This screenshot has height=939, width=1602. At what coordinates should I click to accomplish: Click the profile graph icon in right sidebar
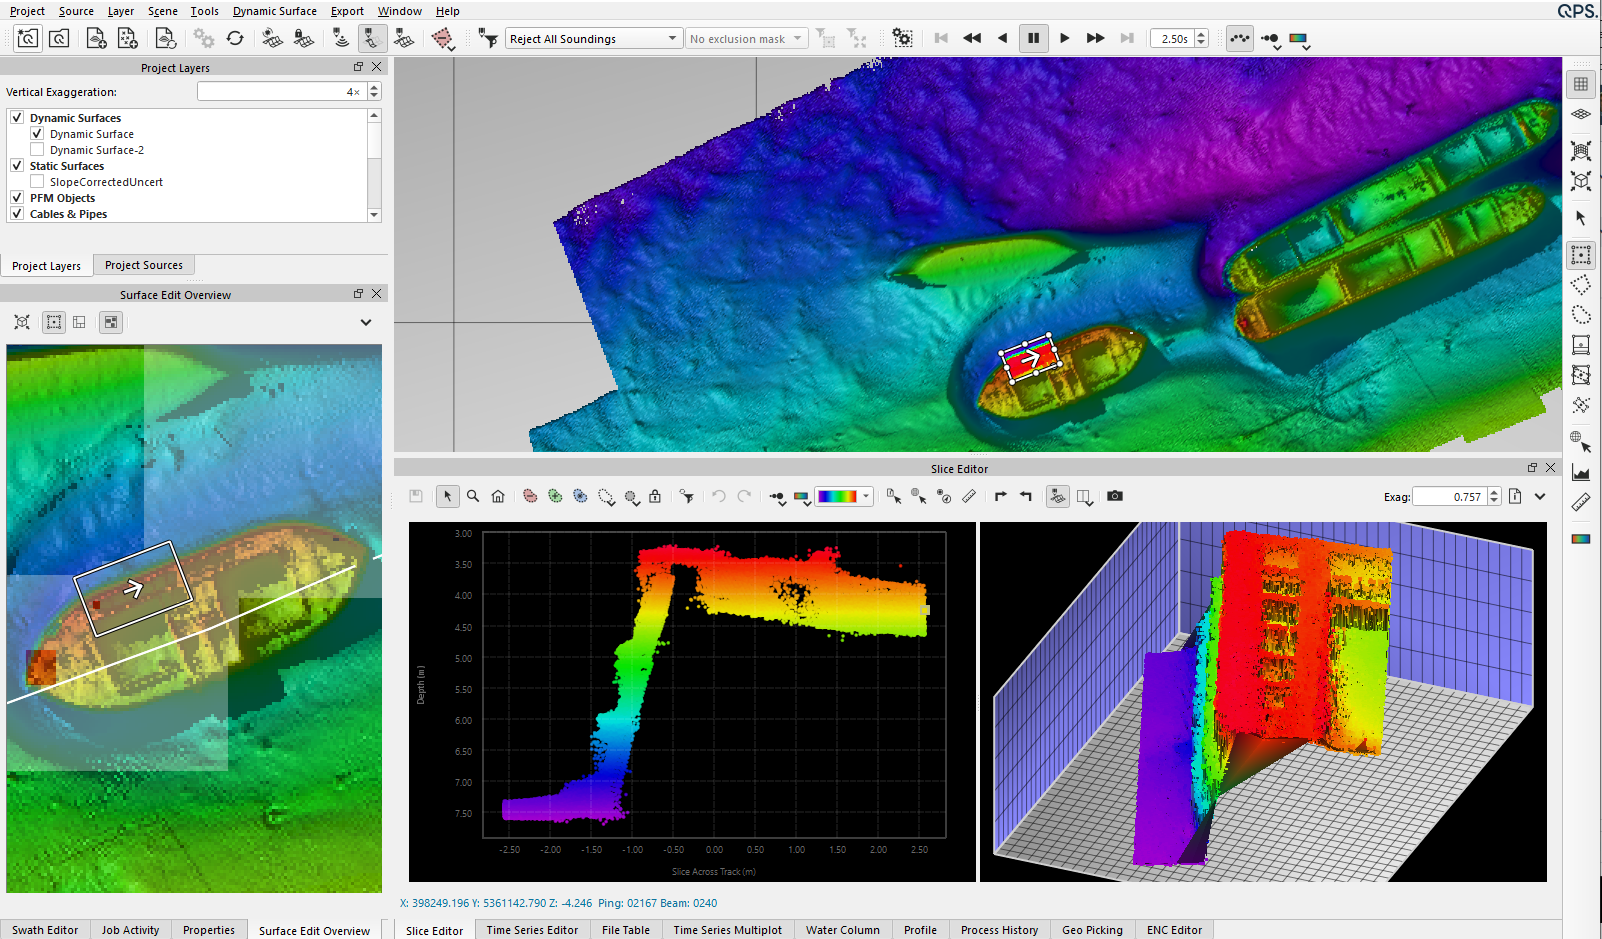point(1581,472)
